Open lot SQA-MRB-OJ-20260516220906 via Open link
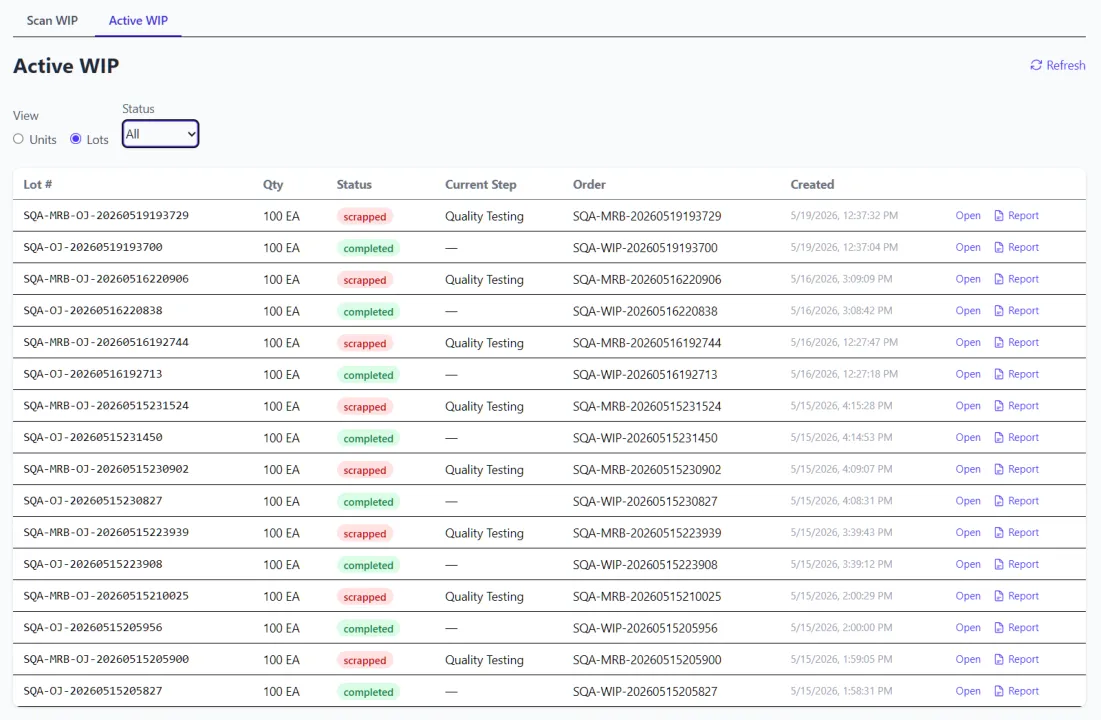 pyautogui.click(x=968, y=279)
